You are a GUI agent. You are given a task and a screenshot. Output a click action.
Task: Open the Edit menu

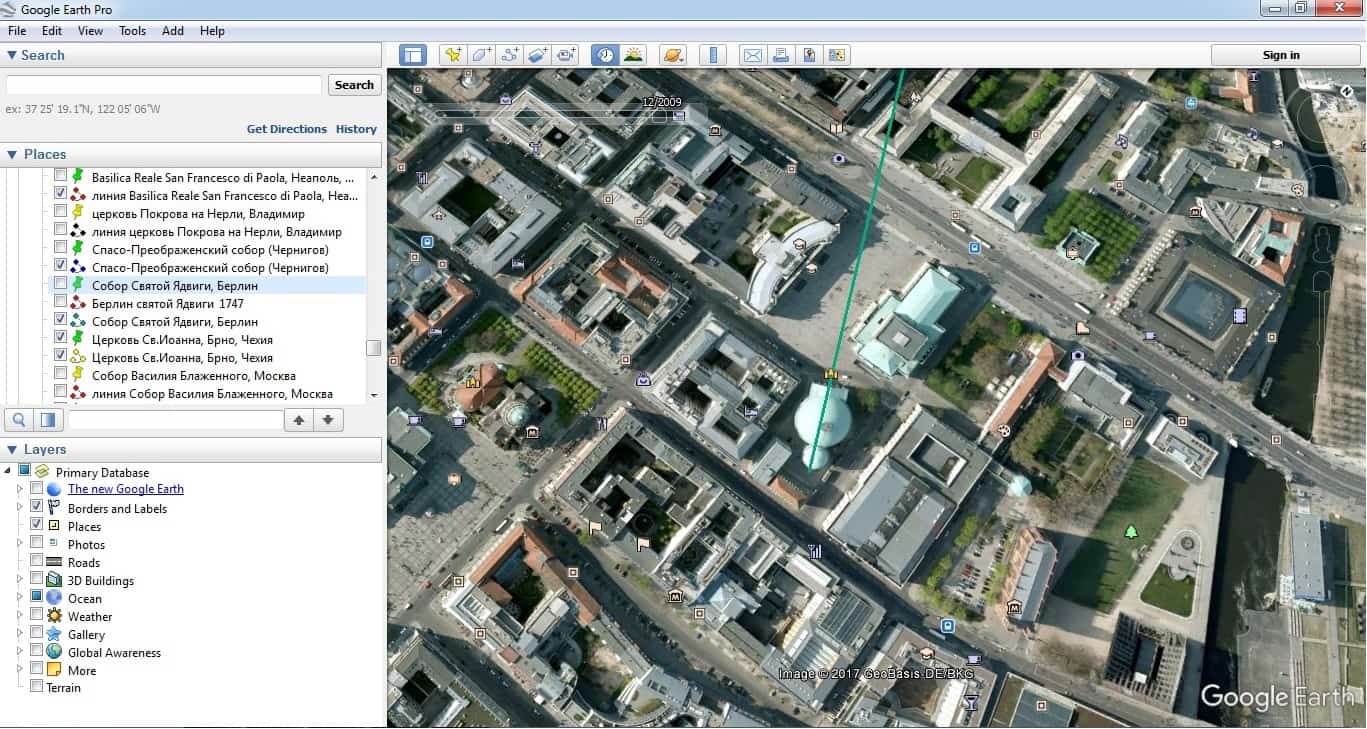point(52,31)
